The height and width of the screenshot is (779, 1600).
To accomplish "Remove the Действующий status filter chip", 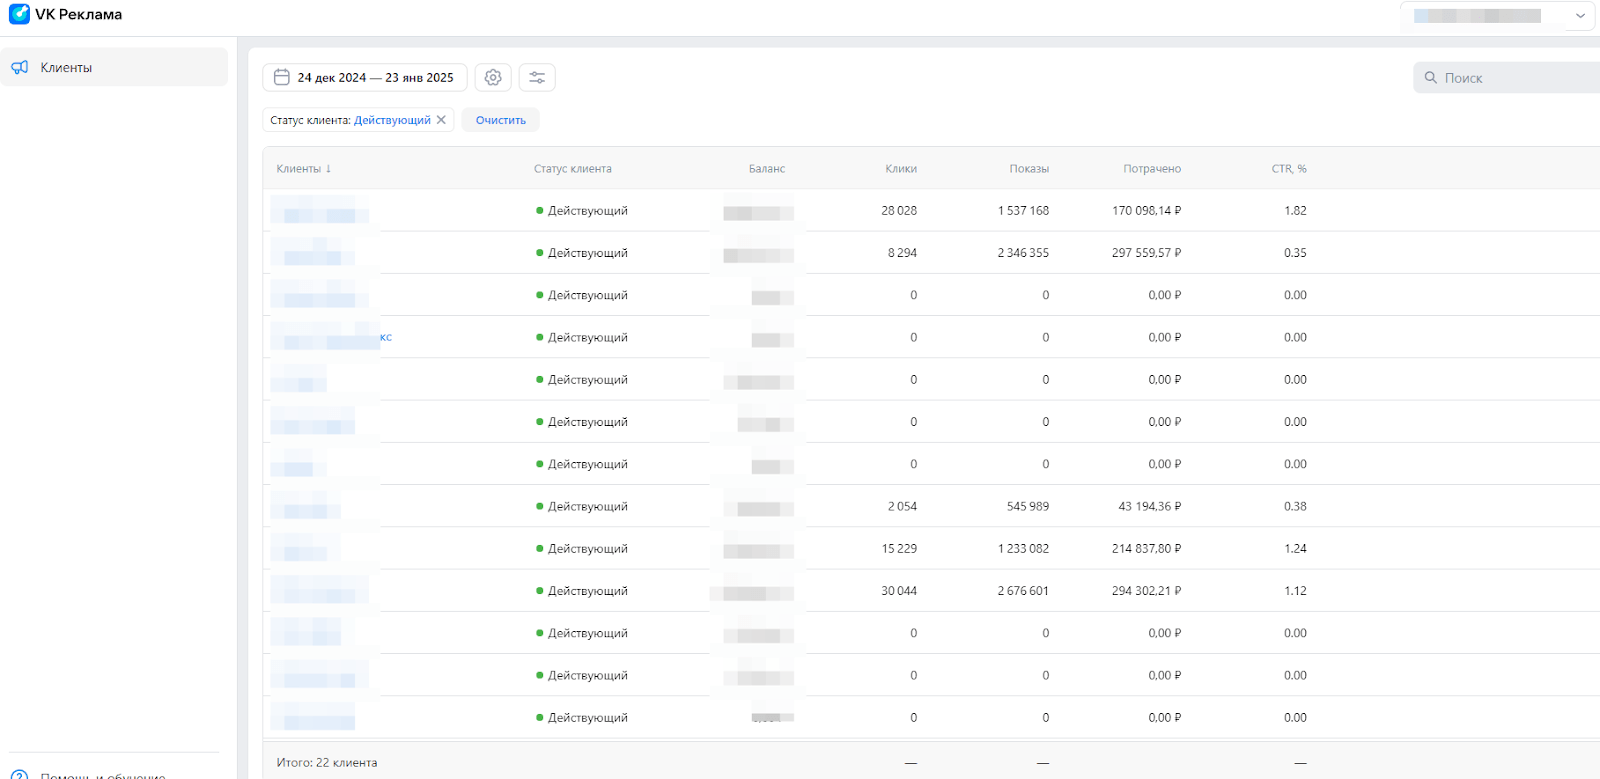I will click(x=441, y=120).
